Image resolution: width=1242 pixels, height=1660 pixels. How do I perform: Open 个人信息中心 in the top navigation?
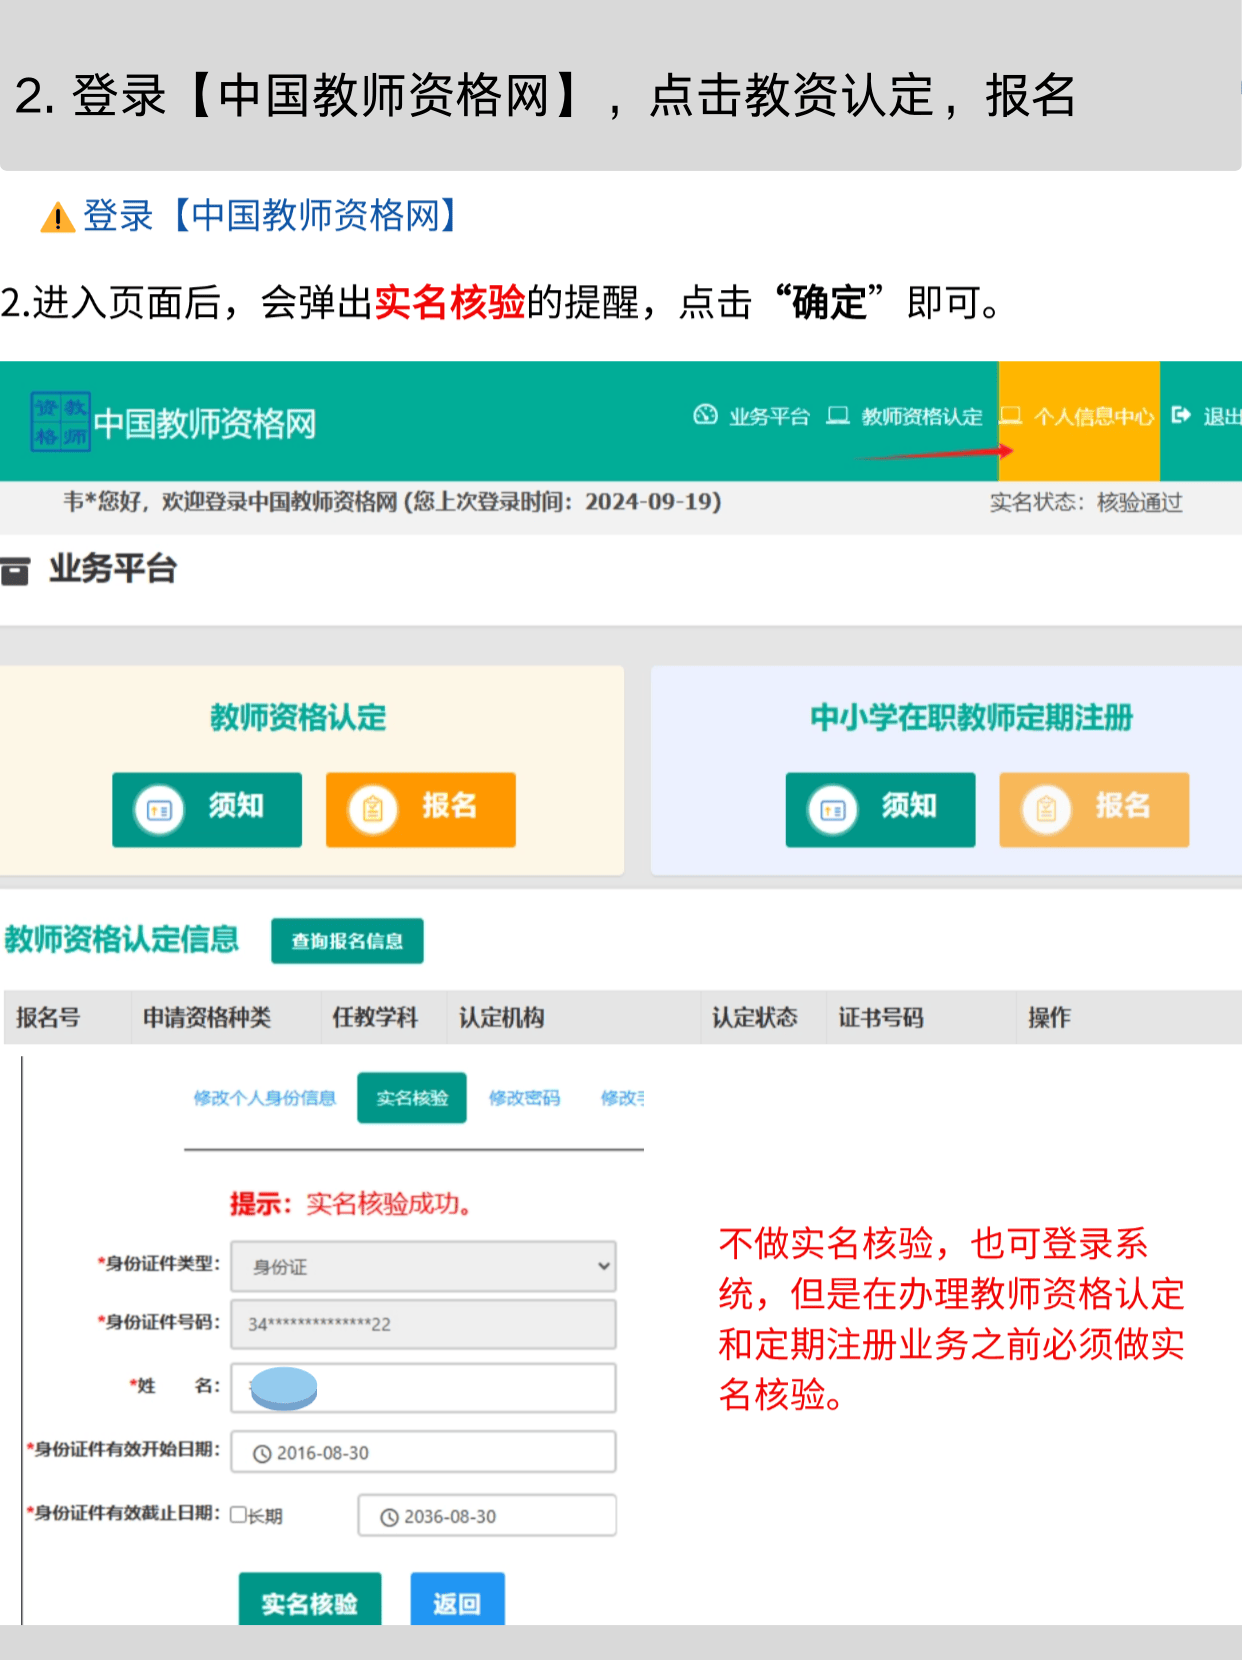click(1079, 421)
